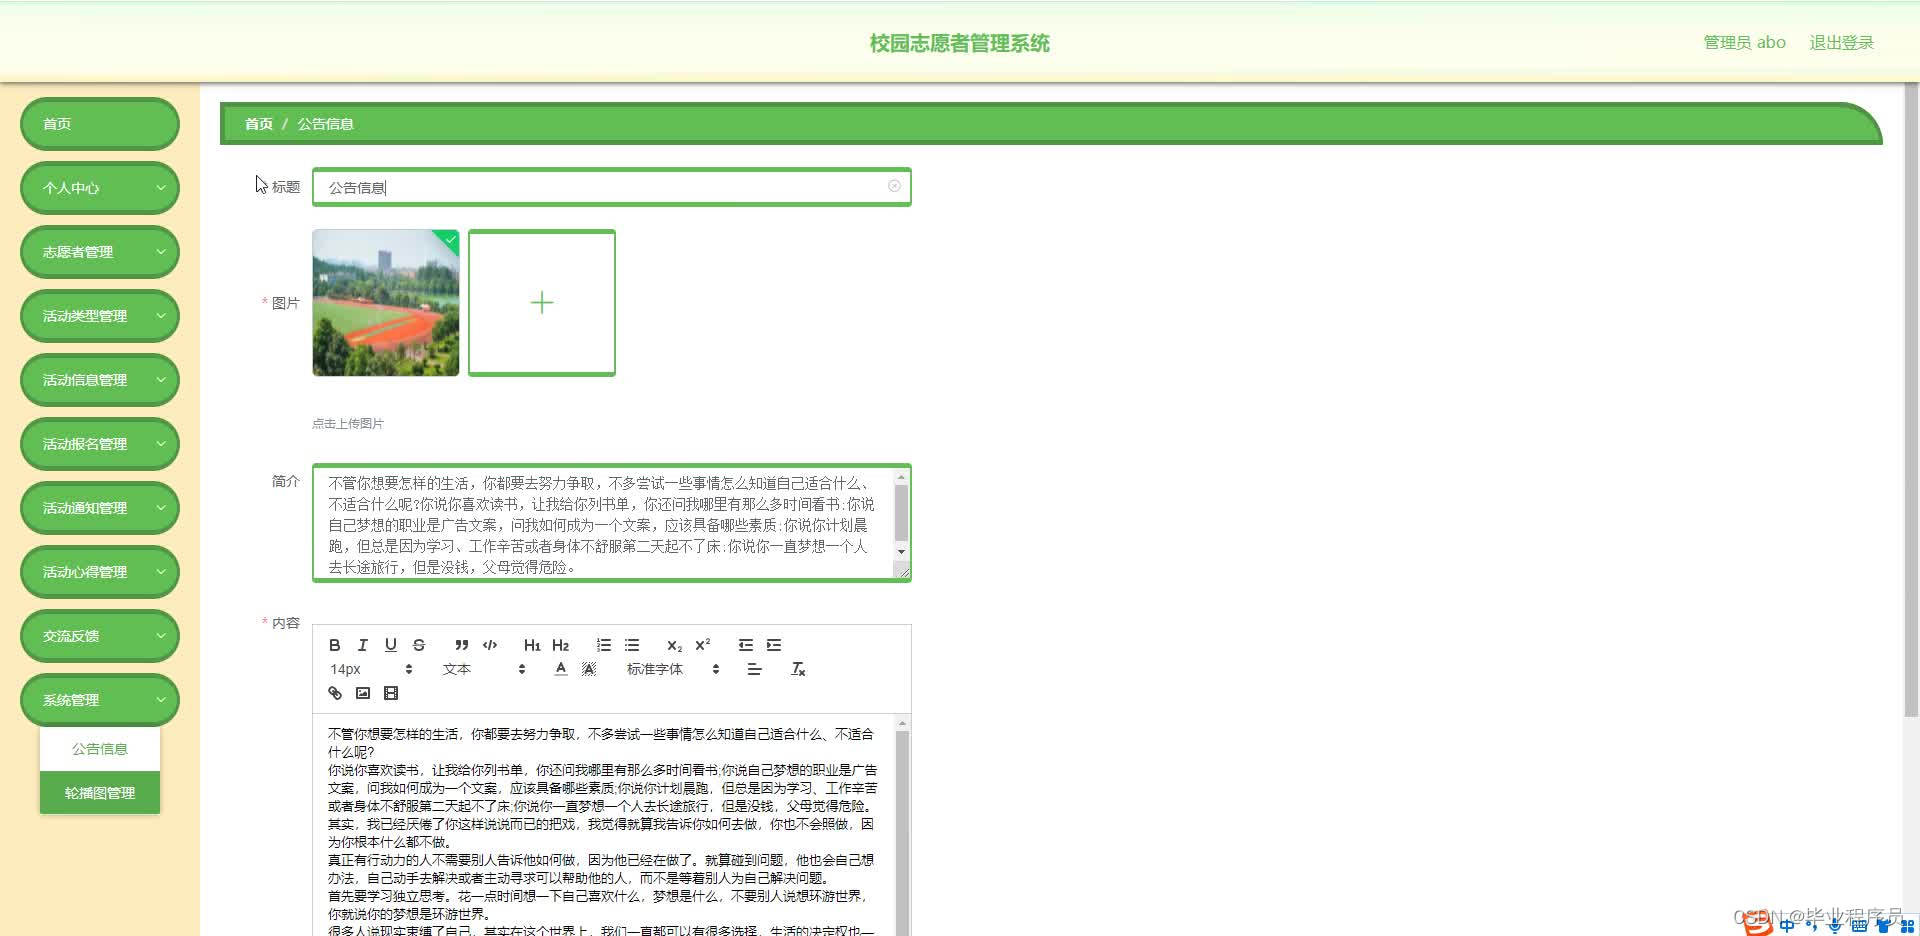This screenshot has width=1920, height=936.
Task: Insert a code block
Action: point(490,645)
